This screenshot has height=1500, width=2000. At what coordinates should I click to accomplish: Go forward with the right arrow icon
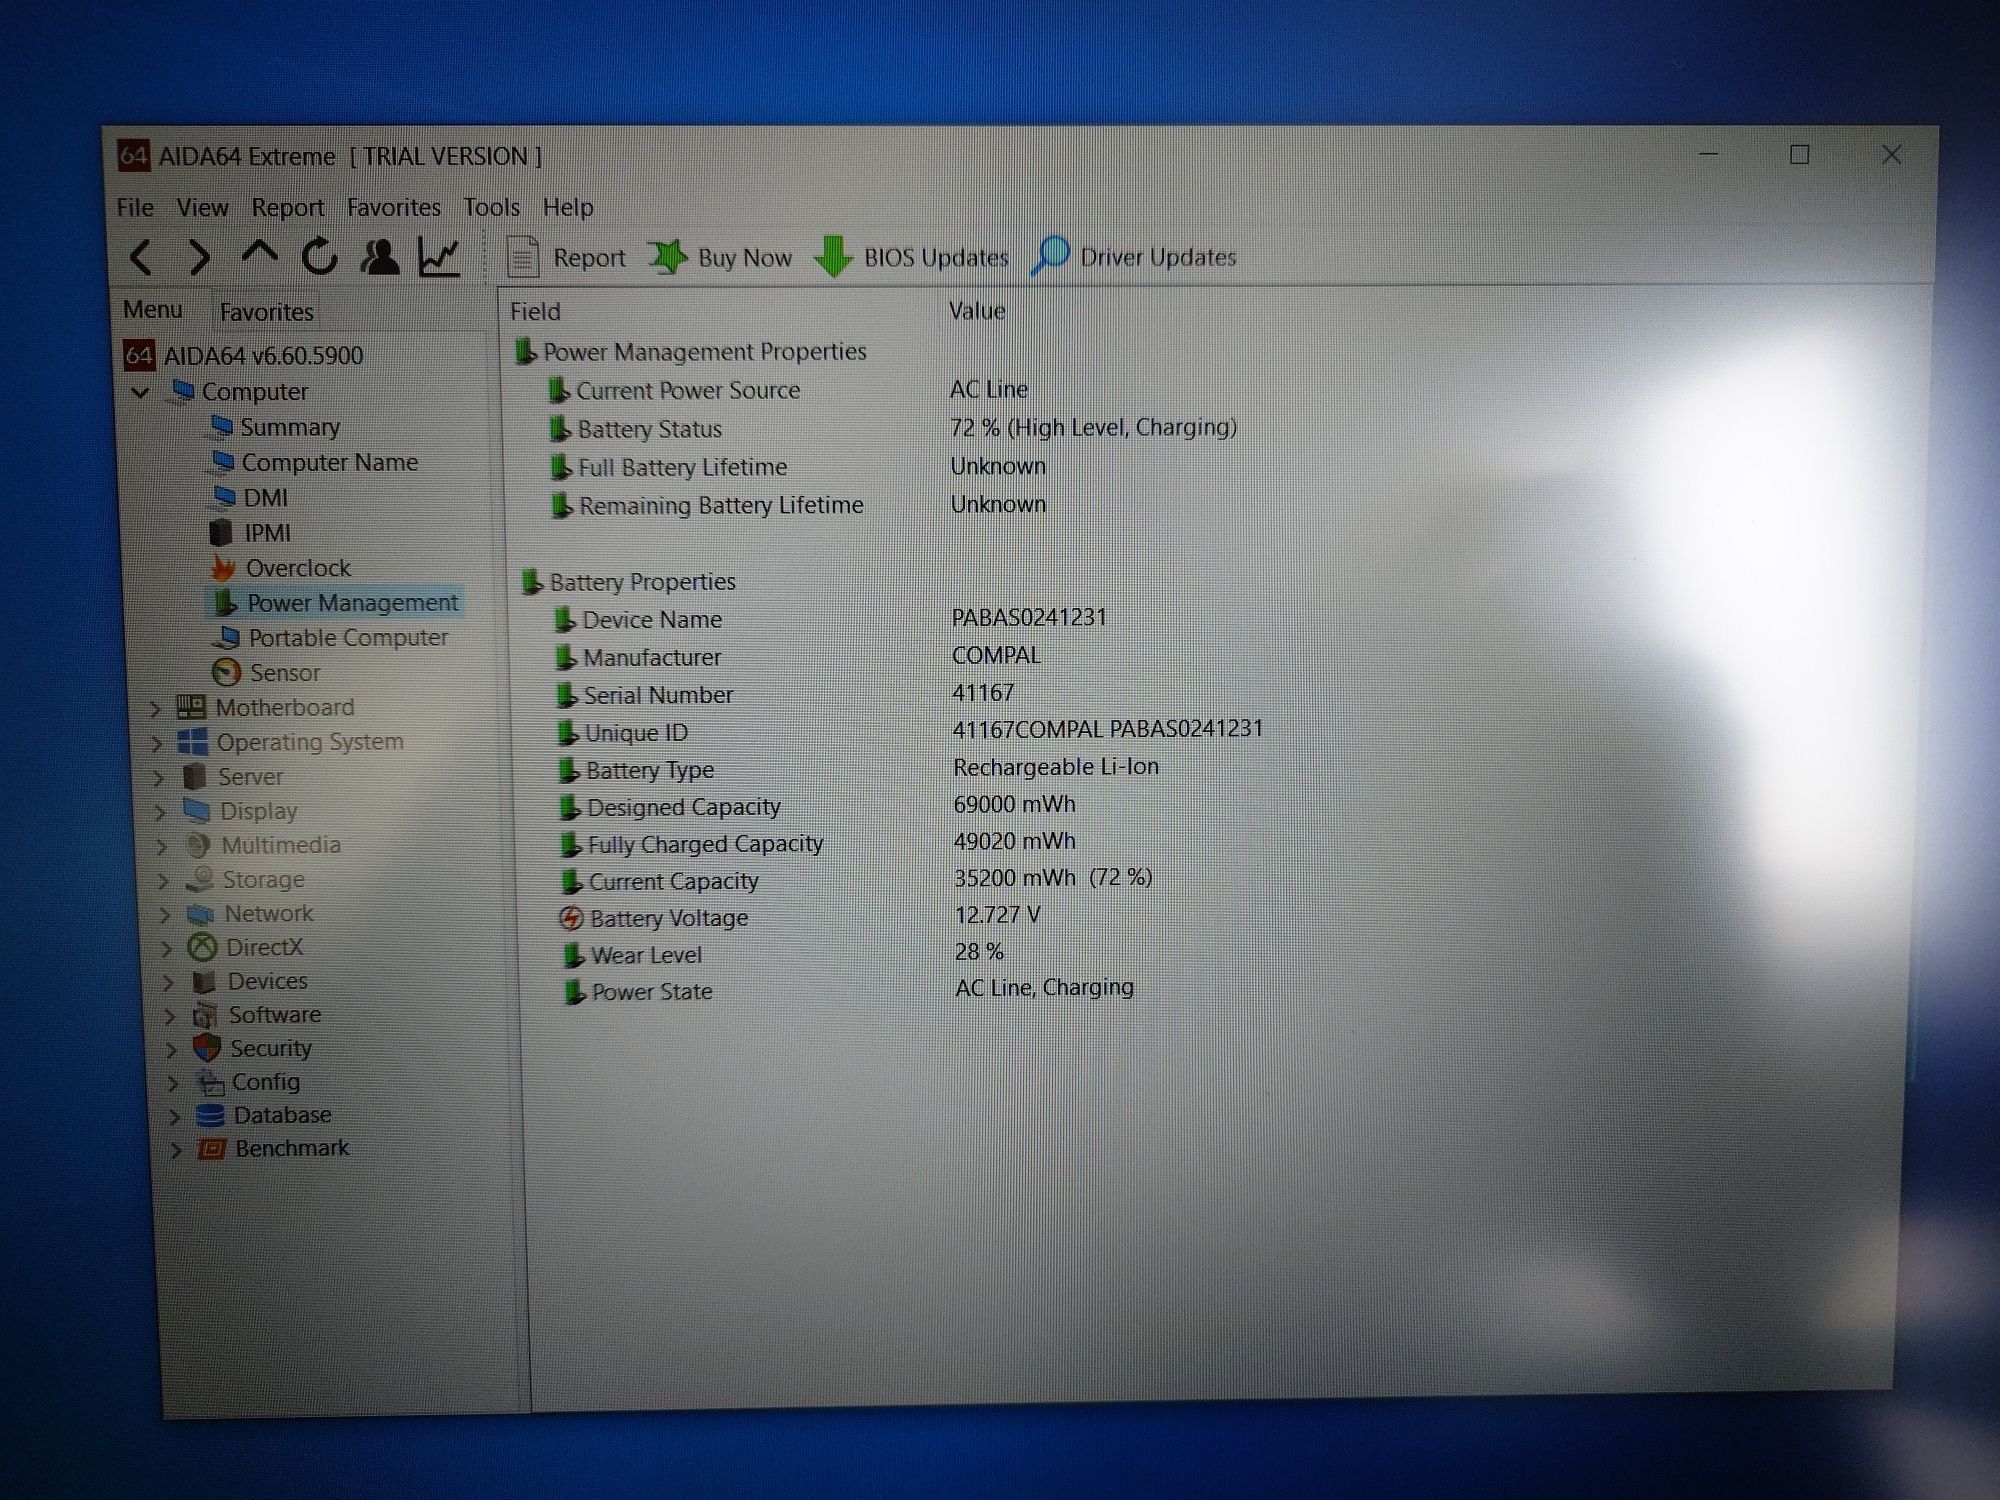199,258
